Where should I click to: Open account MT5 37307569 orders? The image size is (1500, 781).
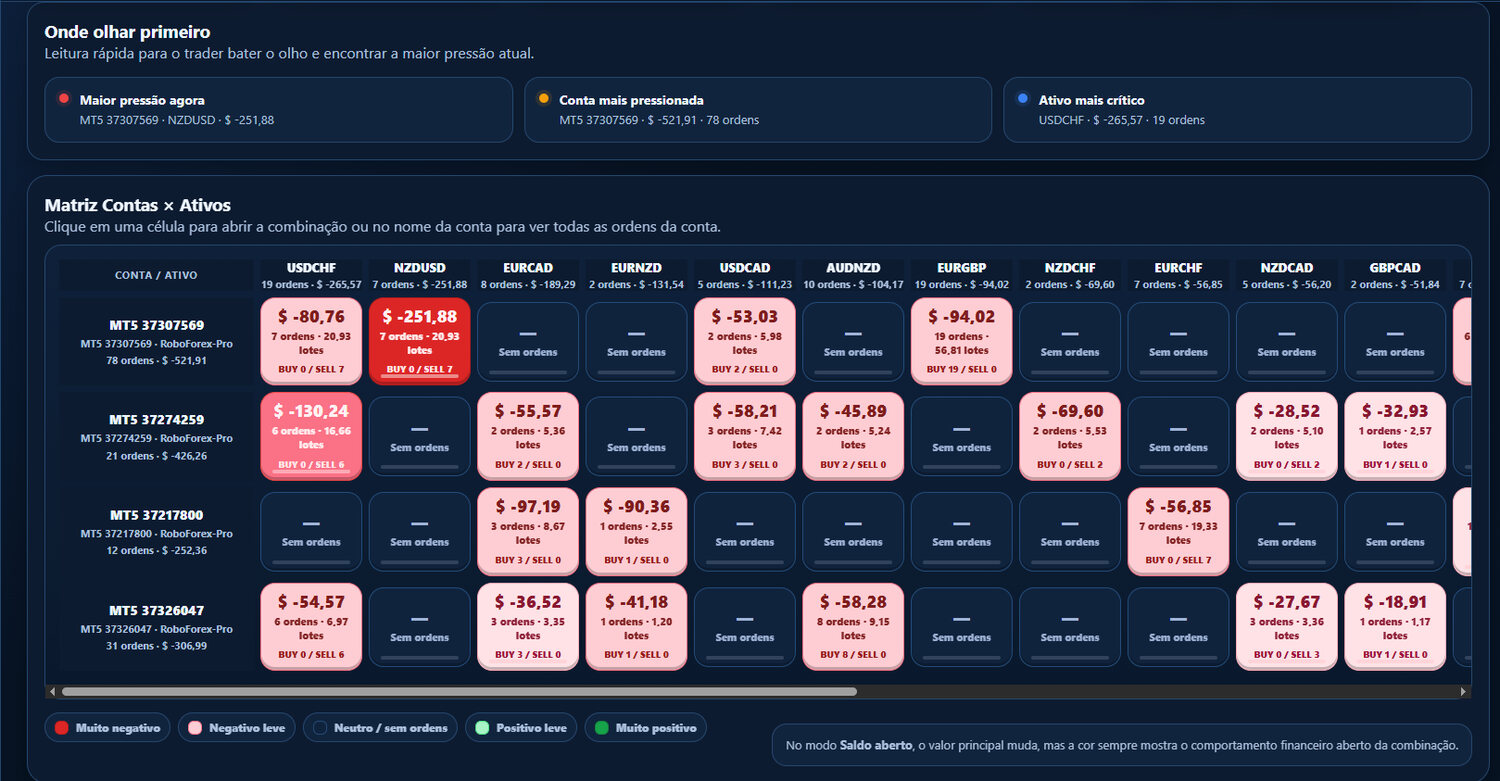click(x=156, y=325)
